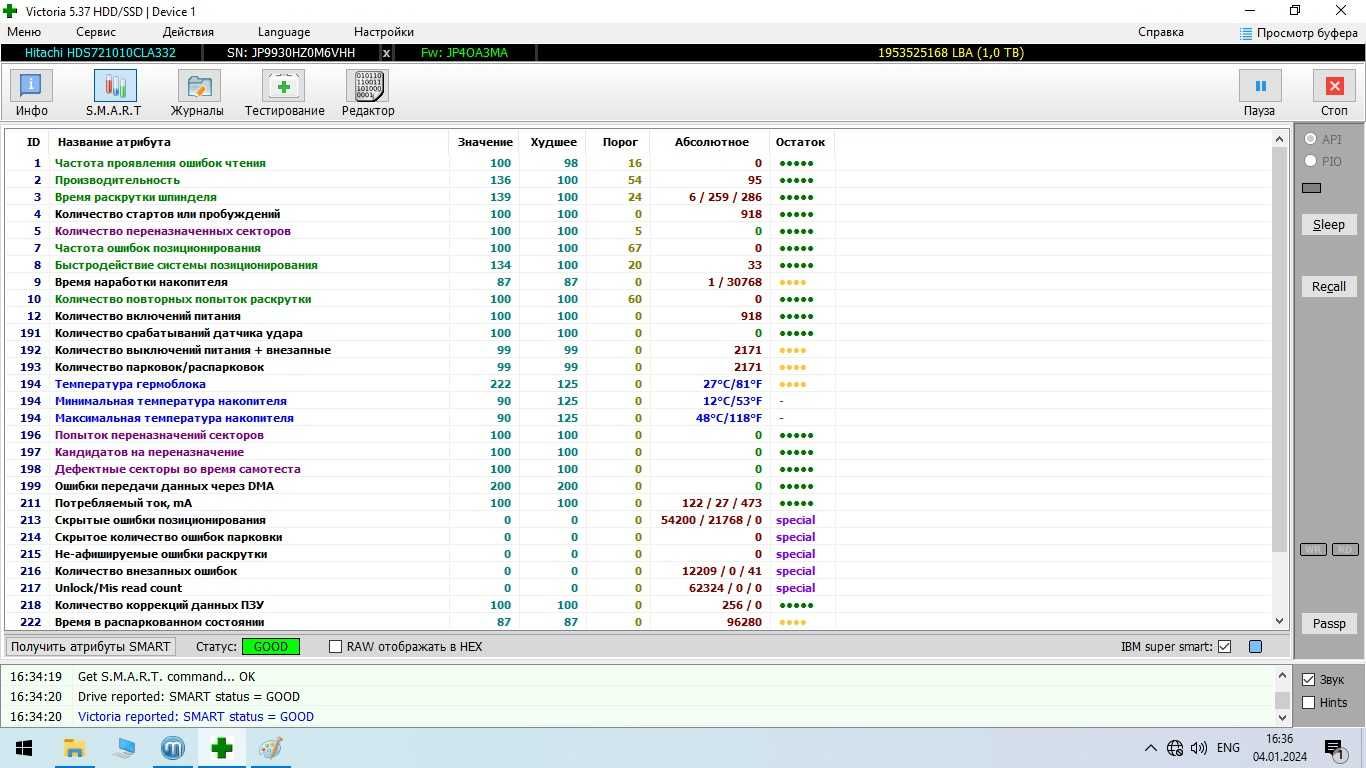Click the x beside the serial number
Screen dimensions: 1366x768
click(387, 53)
